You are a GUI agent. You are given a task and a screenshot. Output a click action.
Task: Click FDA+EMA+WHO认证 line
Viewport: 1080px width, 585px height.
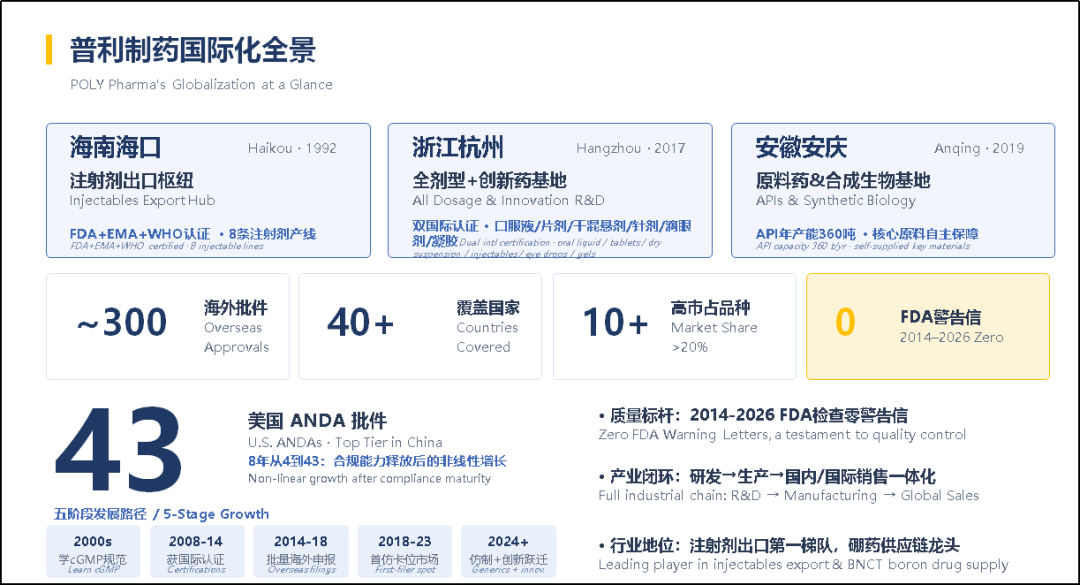pyautogui.click(x=192, y=234)
